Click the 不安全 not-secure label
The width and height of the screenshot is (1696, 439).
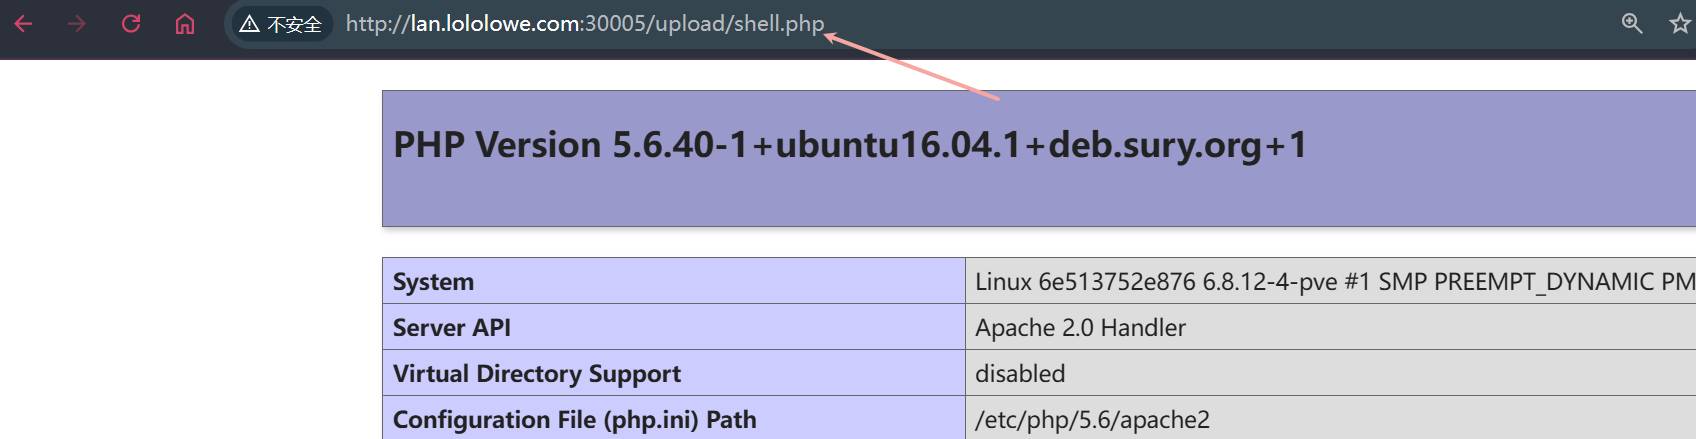tap(294, 25)
